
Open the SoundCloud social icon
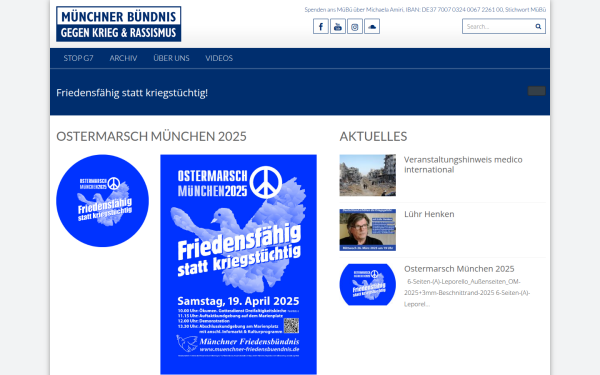pyautogui.click(x=372, y=26)
